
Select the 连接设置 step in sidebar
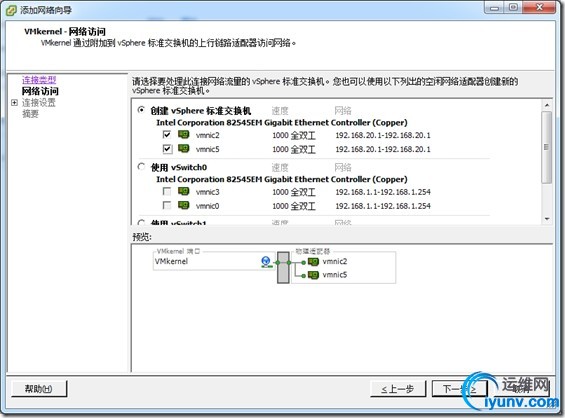(x=39, y=103)
